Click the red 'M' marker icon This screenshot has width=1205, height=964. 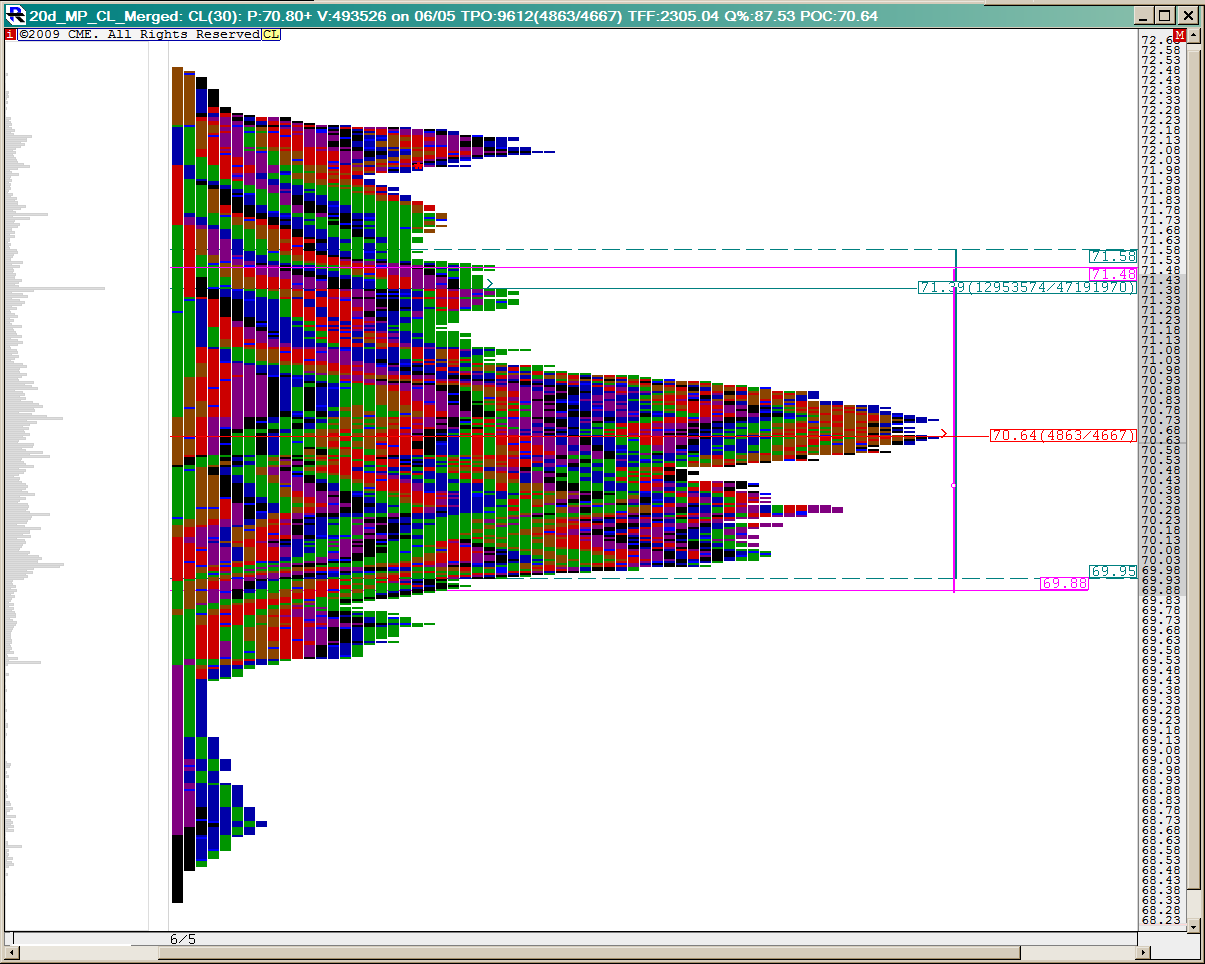pos(1181,35)
